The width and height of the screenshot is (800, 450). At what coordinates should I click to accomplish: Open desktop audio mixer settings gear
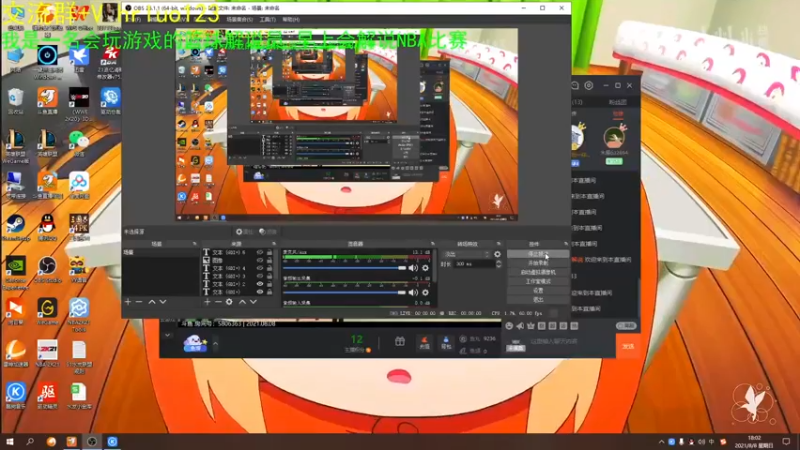point(425,292)
